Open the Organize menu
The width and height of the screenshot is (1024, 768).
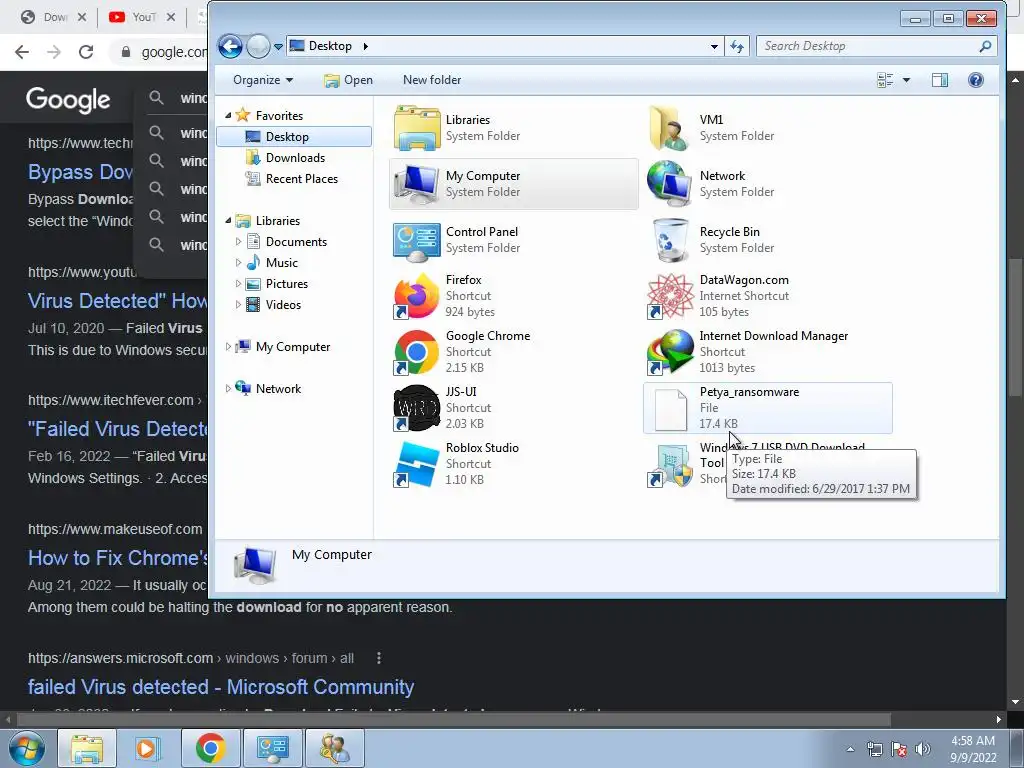click(263, 80)
